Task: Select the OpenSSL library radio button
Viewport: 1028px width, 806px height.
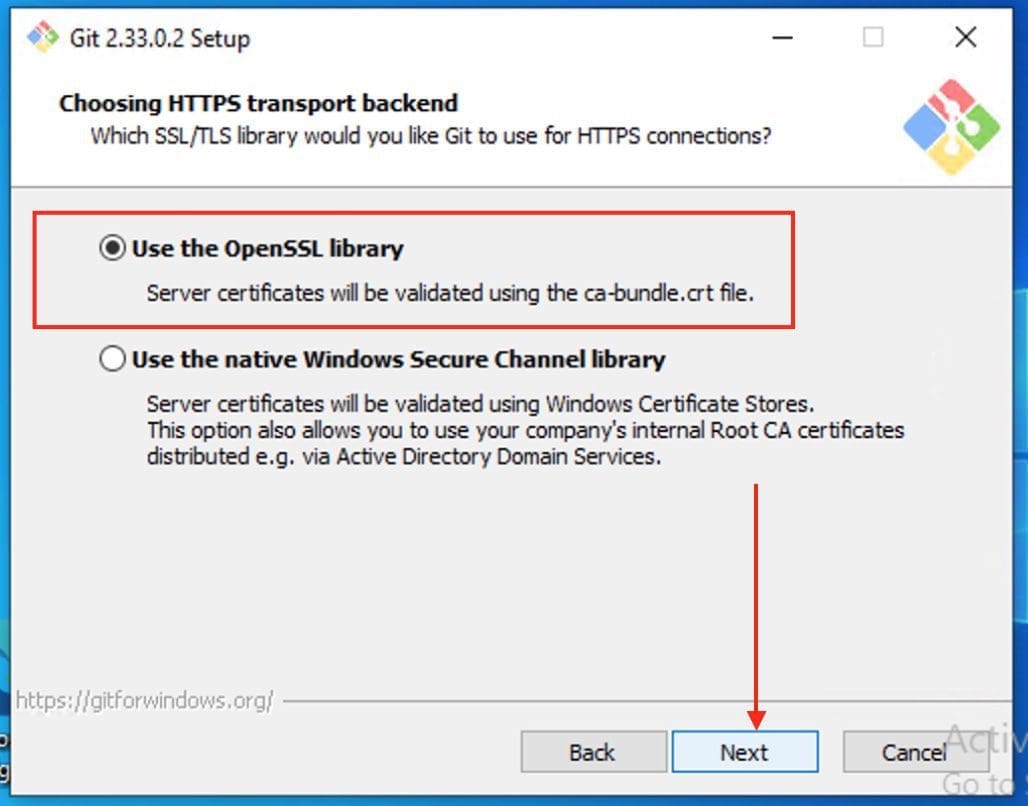Action: [113, 248]
